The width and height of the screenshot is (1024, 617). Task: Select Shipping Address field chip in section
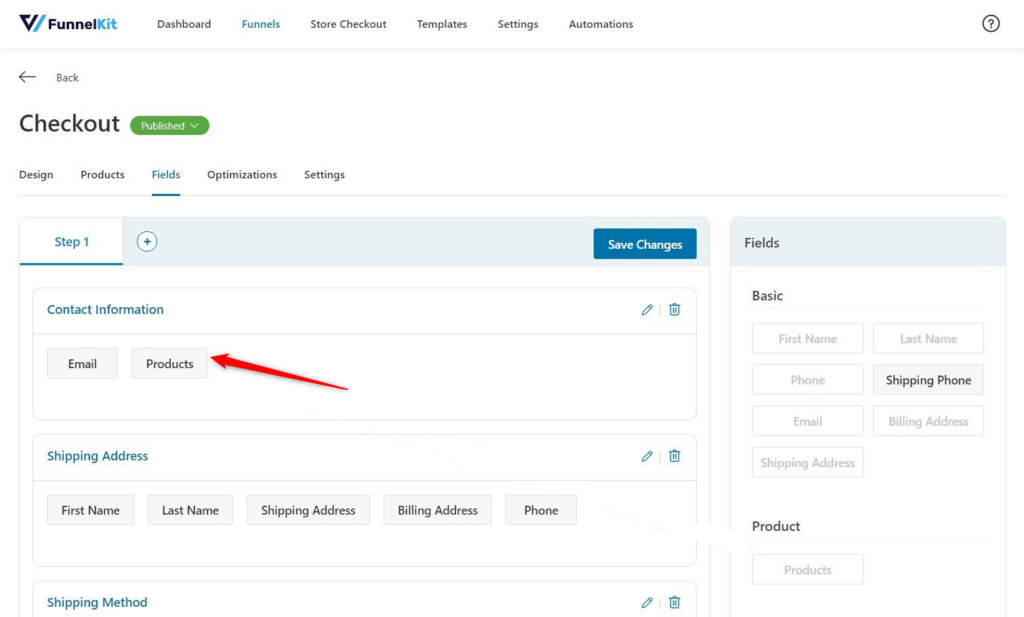(x=308, y=510)
